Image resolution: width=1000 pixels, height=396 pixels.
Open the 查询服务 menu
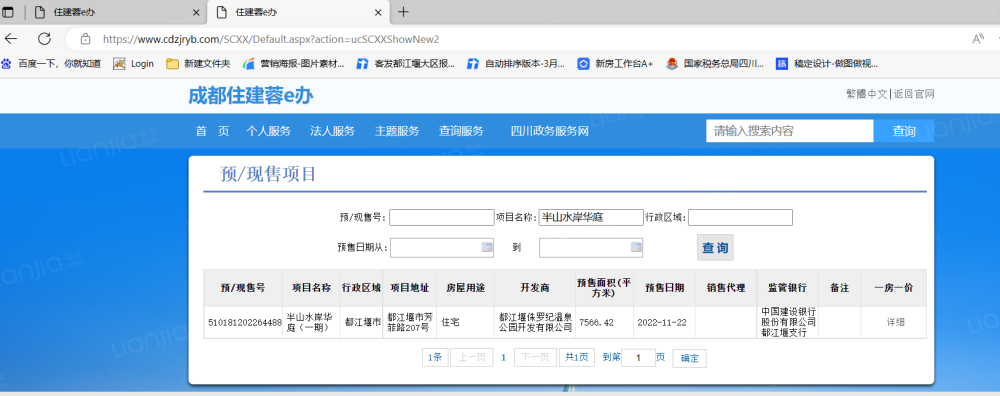point(461,131)
